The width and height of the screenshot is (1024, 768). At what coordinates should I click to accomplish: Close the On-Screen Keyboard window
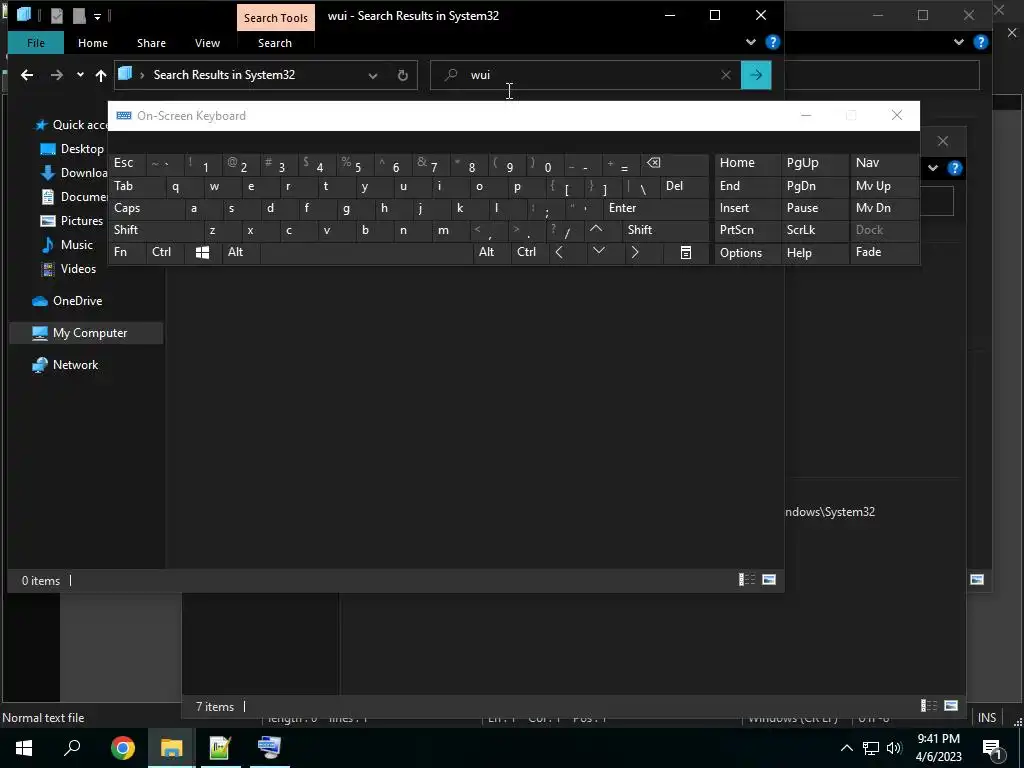[x=897, y=116]
